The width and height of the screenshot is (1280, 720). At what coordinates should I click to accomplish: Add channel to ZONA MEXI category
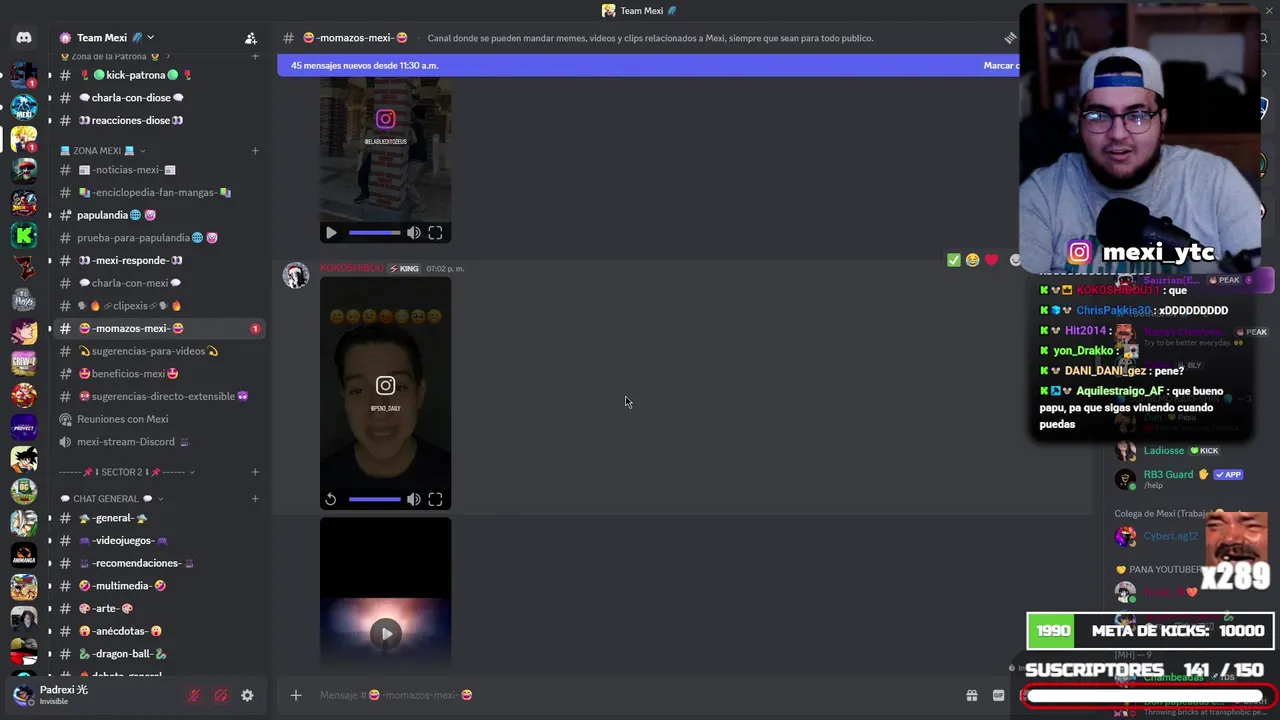[x=255, y=151]
